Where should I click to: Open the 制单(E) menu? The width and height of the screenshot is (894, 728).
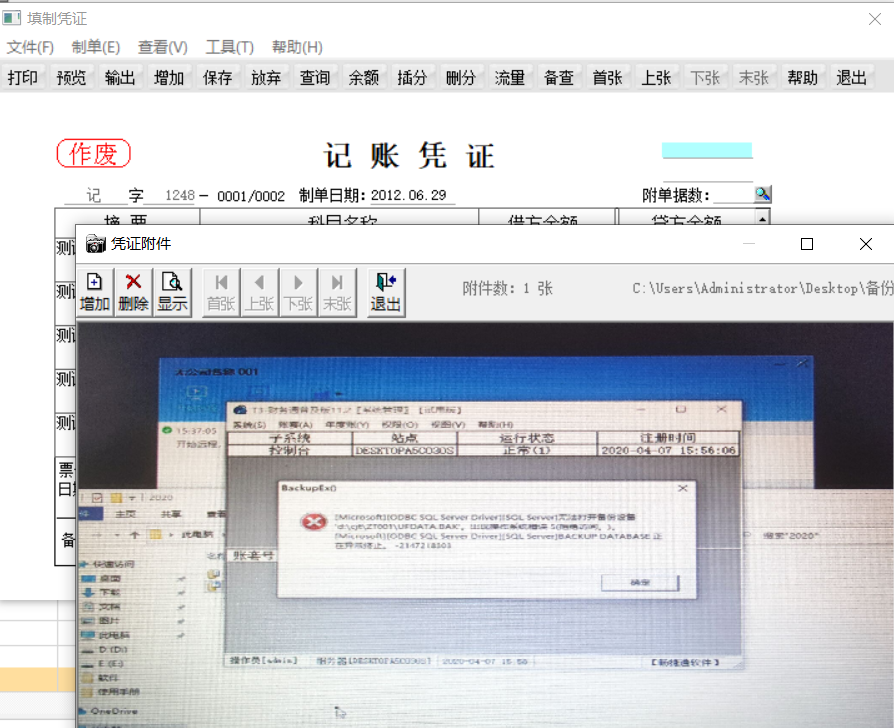[x=96, y=47]
